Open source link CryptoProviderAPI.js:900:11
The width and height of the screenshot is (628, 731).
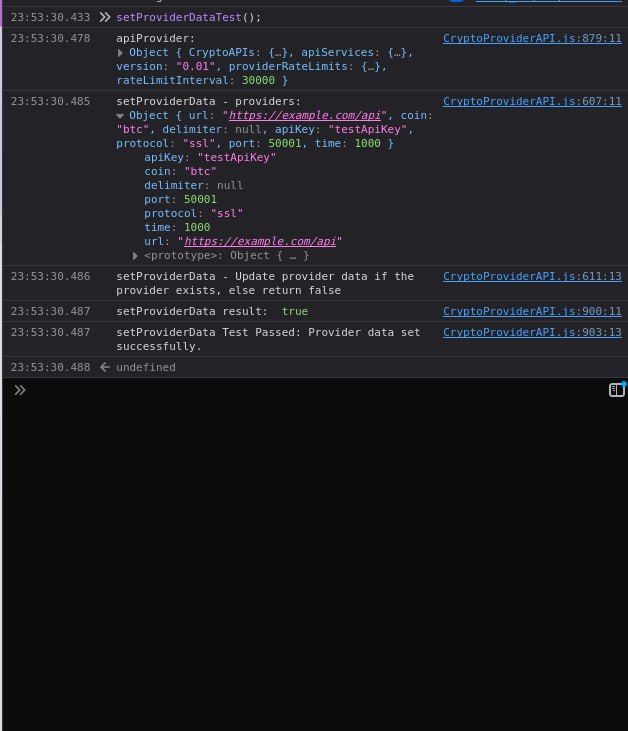[x=532, y=311]
